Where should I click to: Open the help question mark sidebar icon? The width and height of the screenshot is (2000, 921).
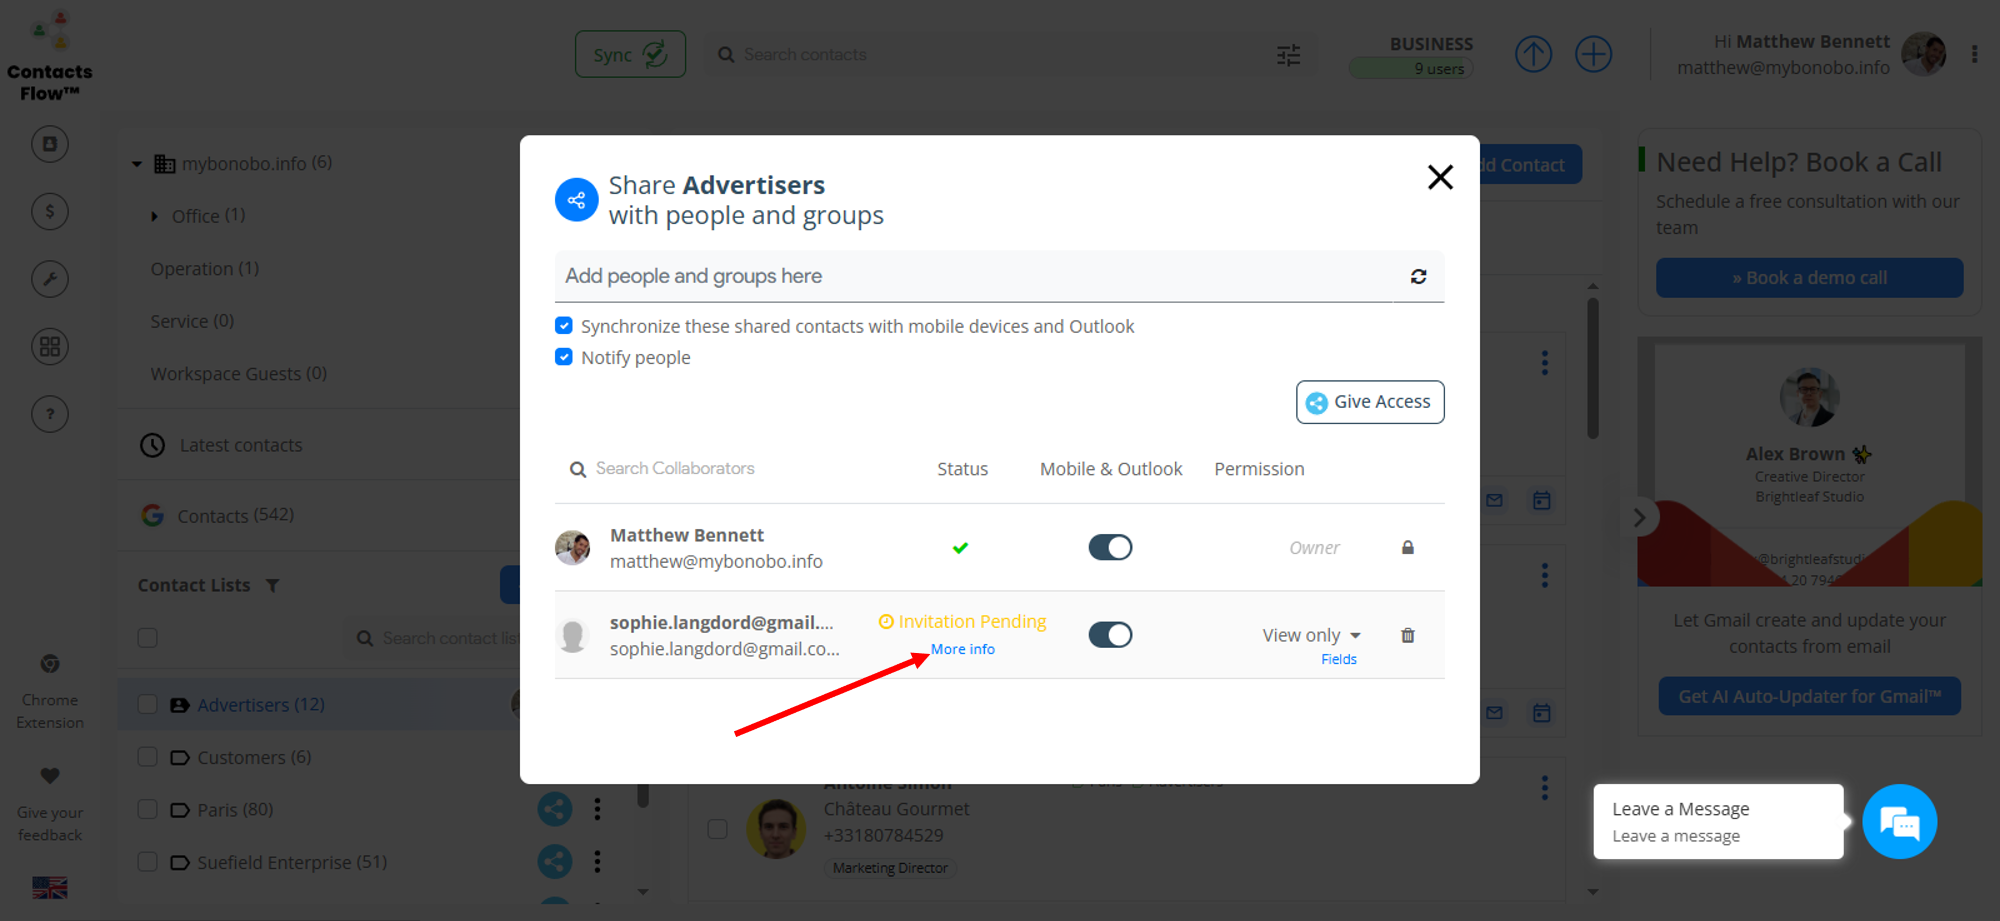[x=50, y=414]
